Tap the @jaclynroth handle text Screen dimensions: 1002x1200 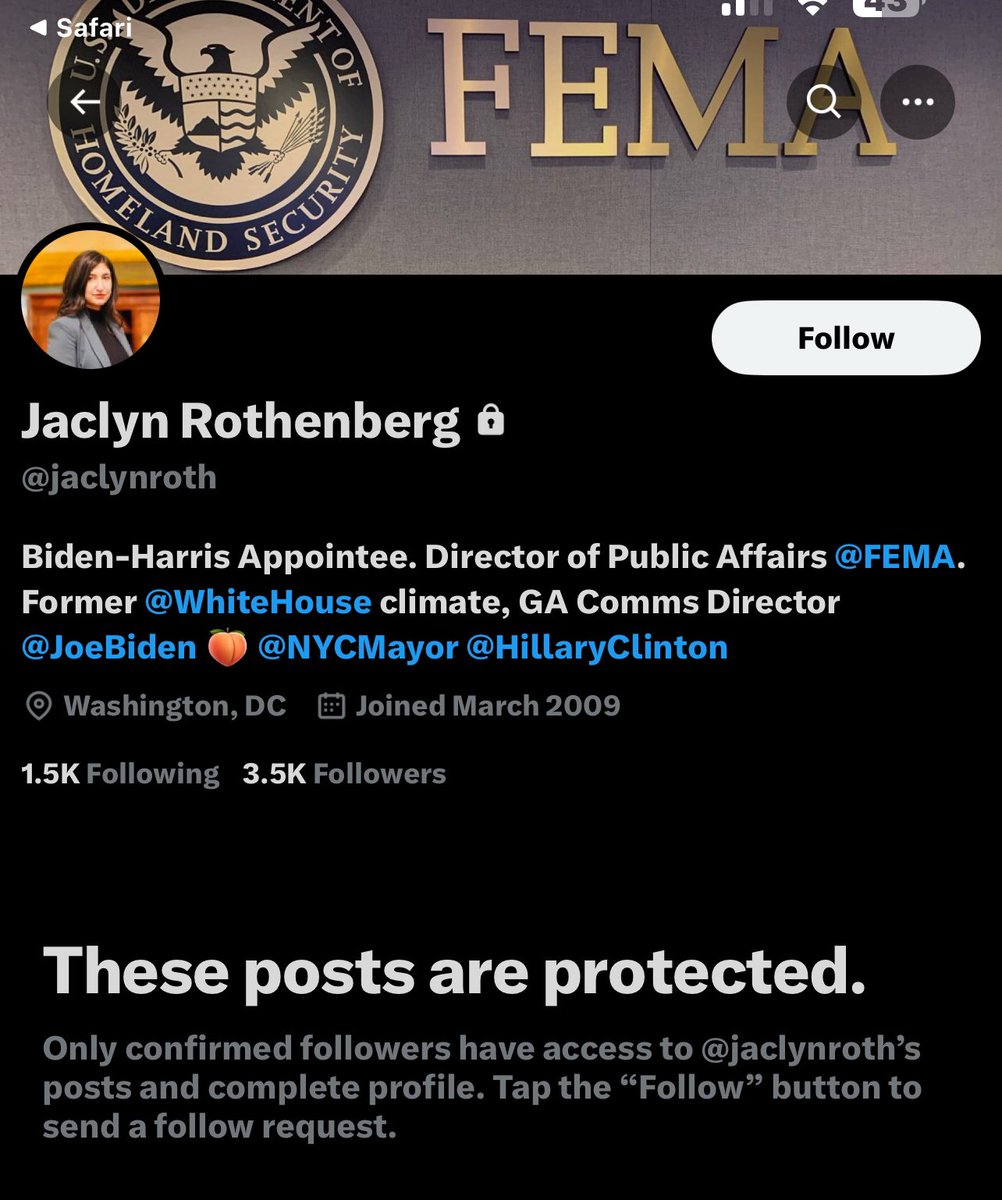[x=119, y=477]
